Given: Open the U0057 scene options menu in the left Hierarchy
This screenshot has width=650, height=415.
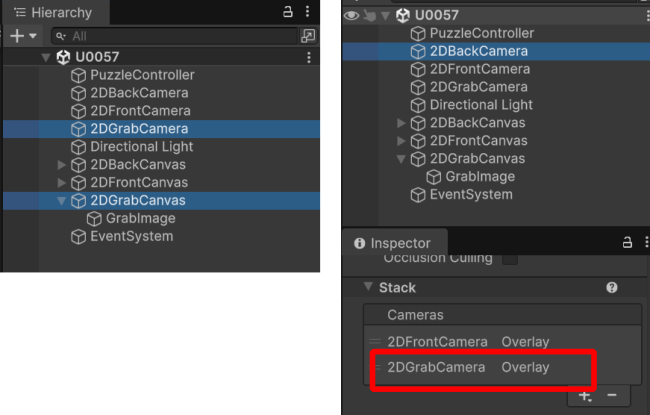Looking at the screenshot, I should point(308,58).
